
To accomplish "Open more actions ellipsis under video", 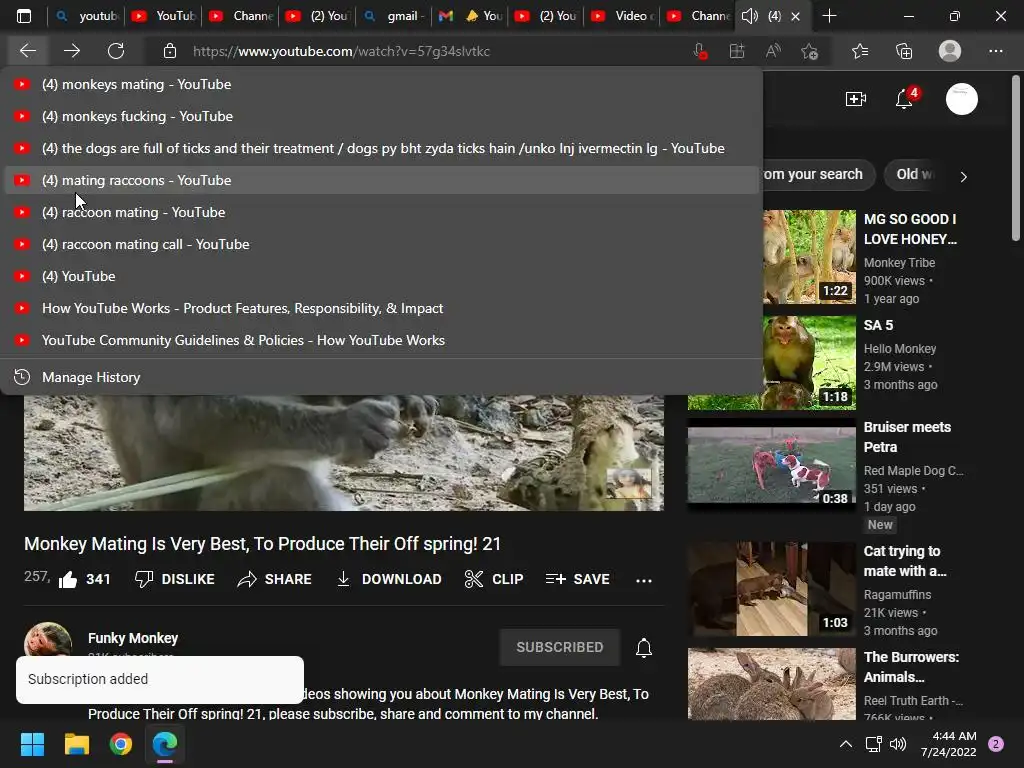I will point(644,580).
